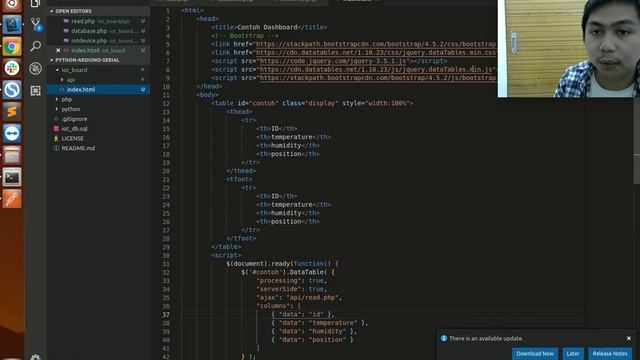The width and height of the screenshot is (640, 360).
Task: Follow the bootstrap CSS link on line 5
Action: pos(376,44)
